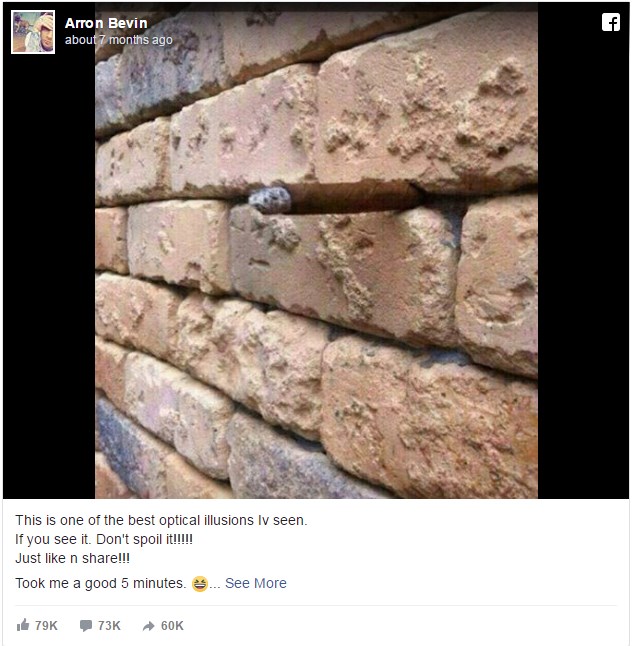The image size is (633, 646).
Task: Click the ellipsis before See More
Action: click(215, 585)
